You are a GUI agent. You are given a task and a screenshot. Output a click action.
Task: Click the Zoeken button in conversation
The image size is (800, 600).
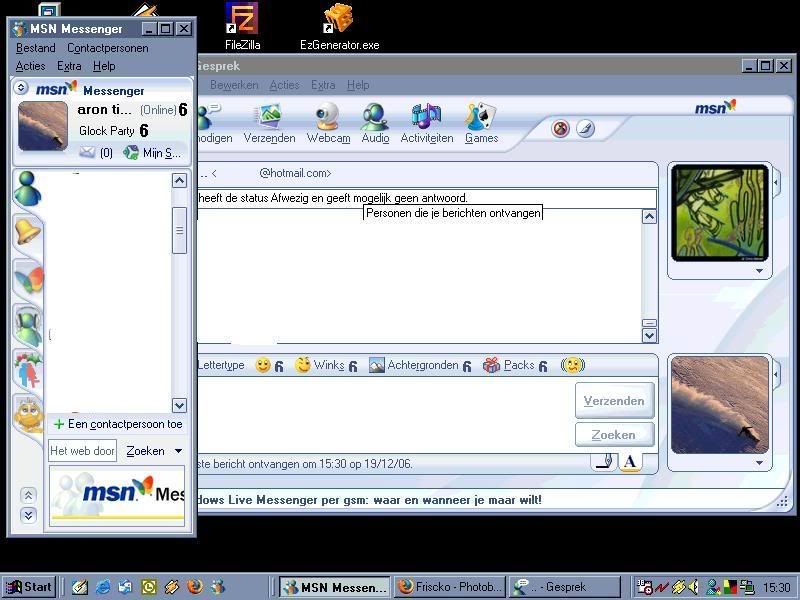point(614,435)
